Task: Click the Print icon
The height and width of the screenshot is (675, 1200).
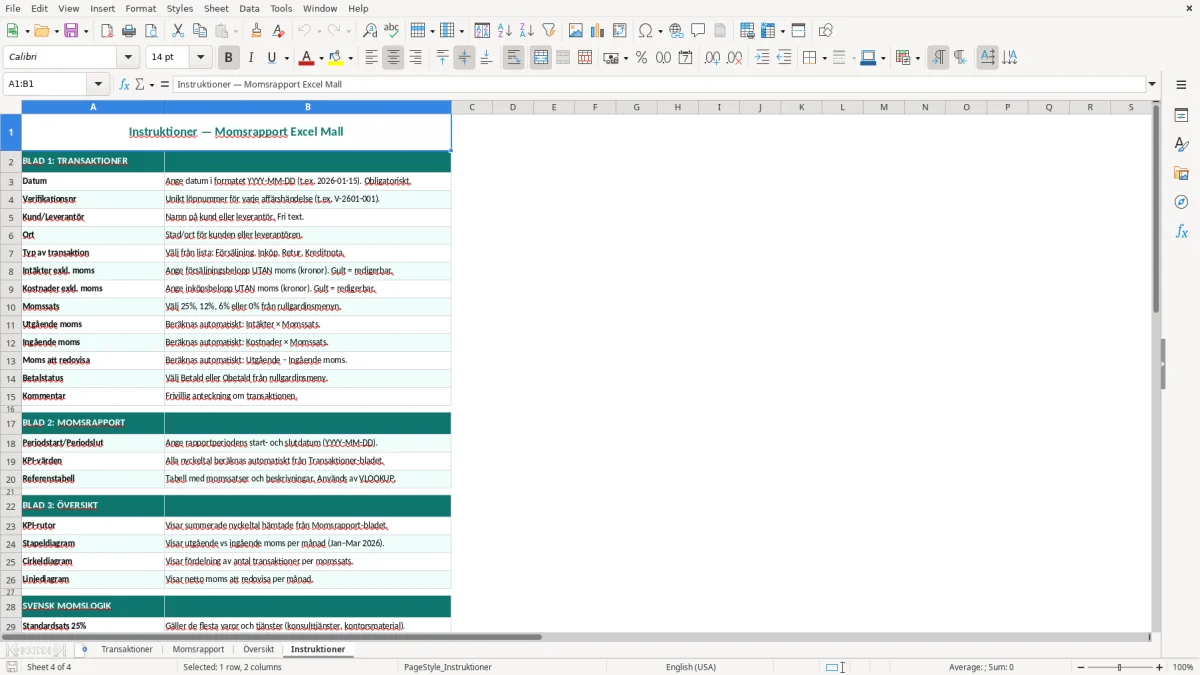Action: [129, 31]
